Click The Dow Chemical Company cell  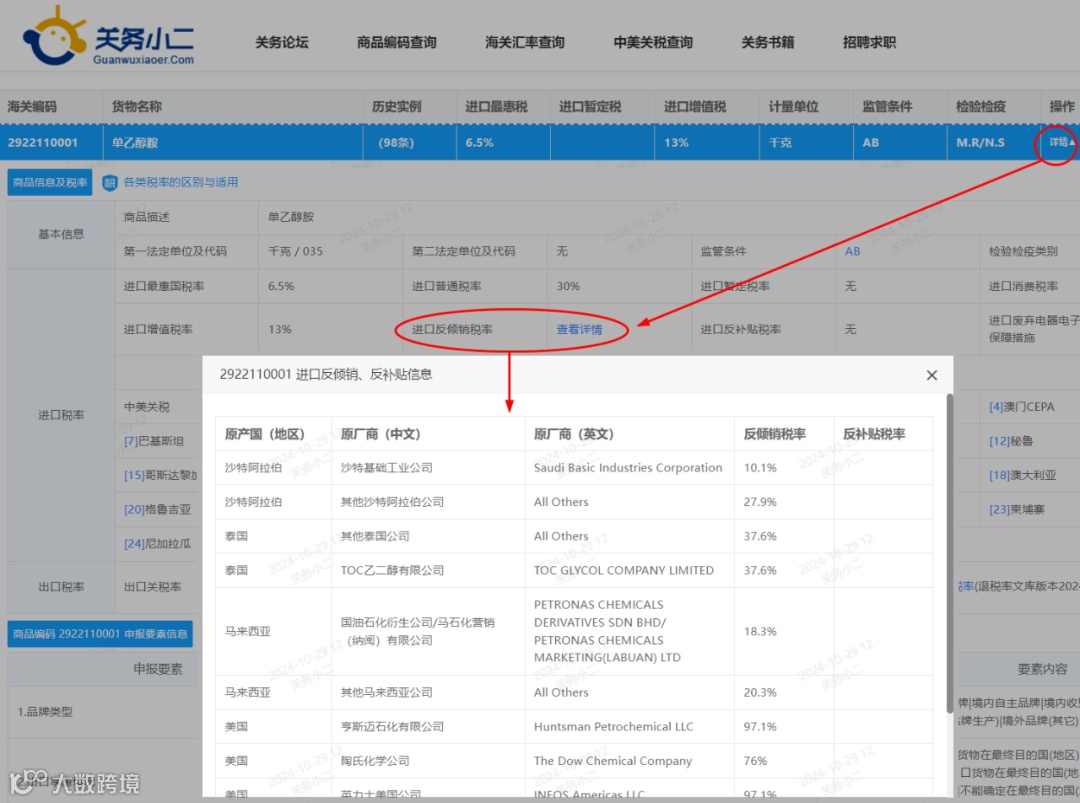613,761
